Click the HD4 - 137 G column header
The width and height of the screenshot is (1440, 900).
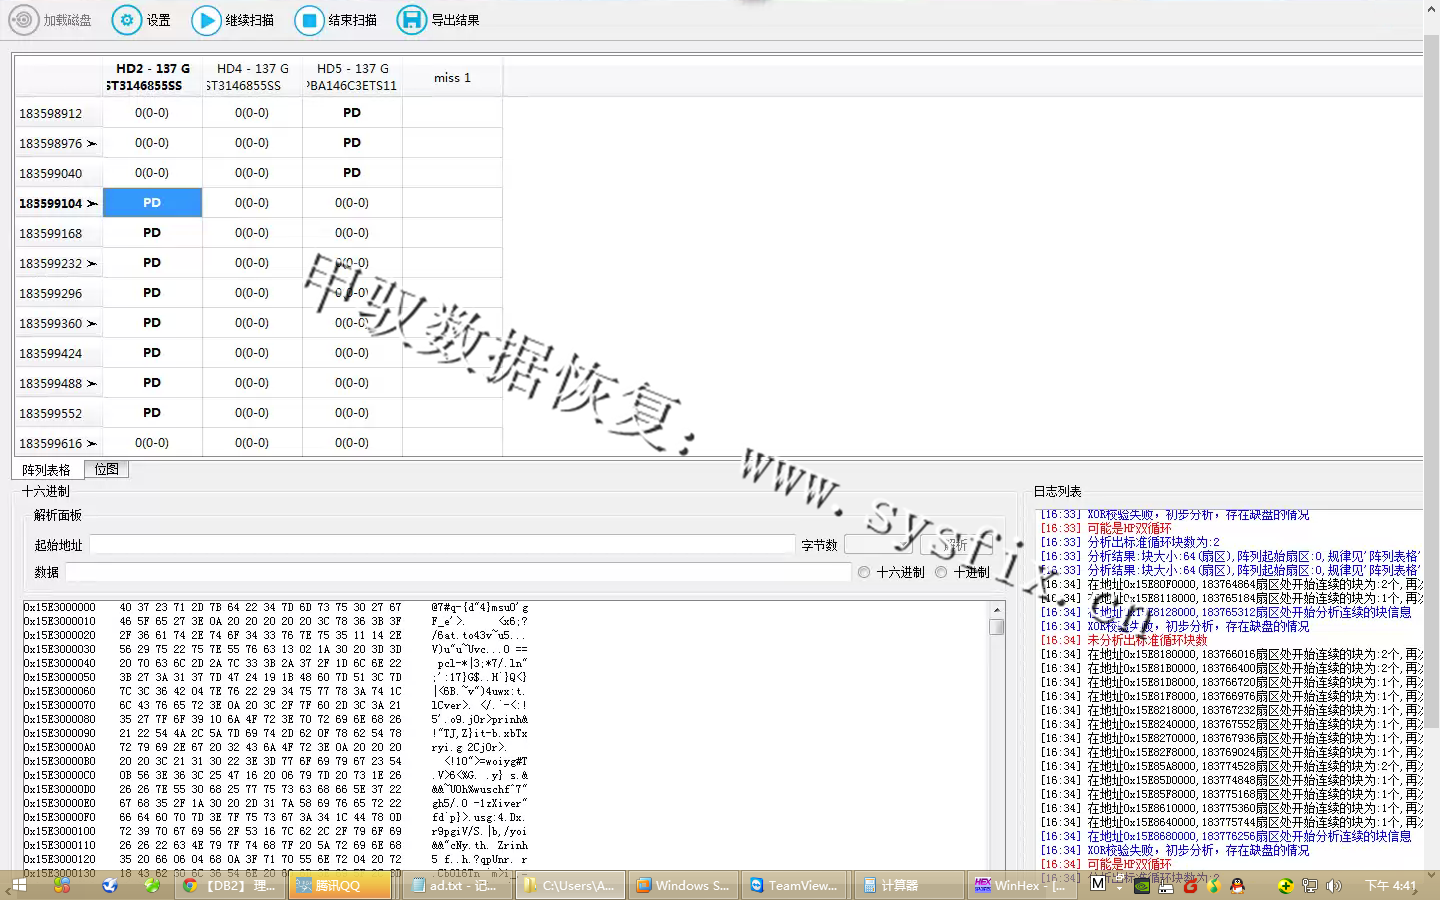point(252,77)
